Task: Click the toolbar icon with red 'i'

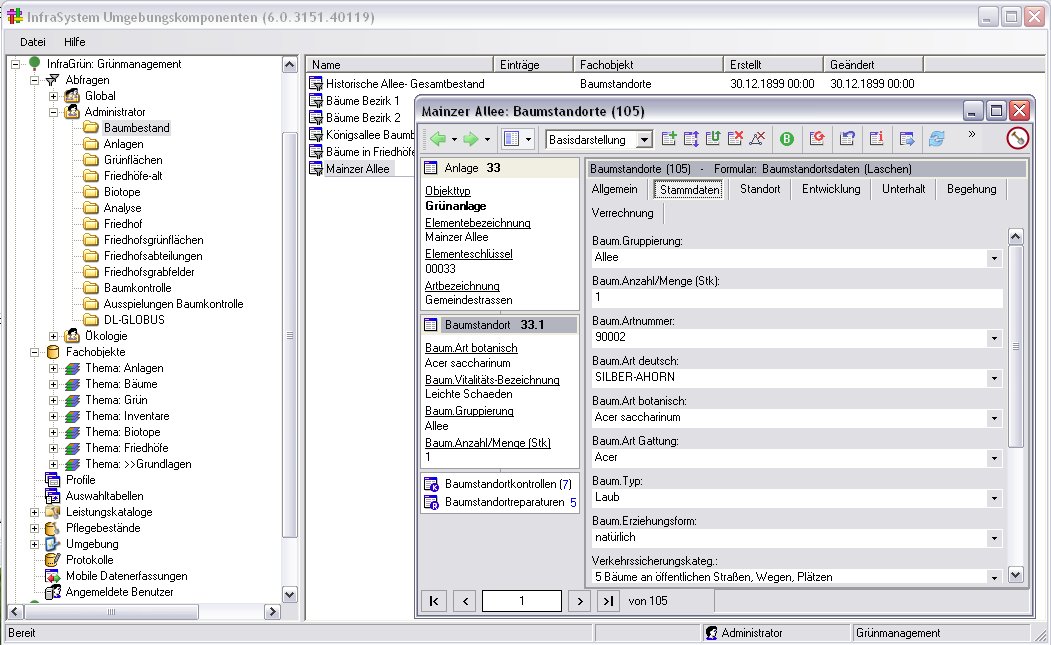Action: tap(876, 139)
